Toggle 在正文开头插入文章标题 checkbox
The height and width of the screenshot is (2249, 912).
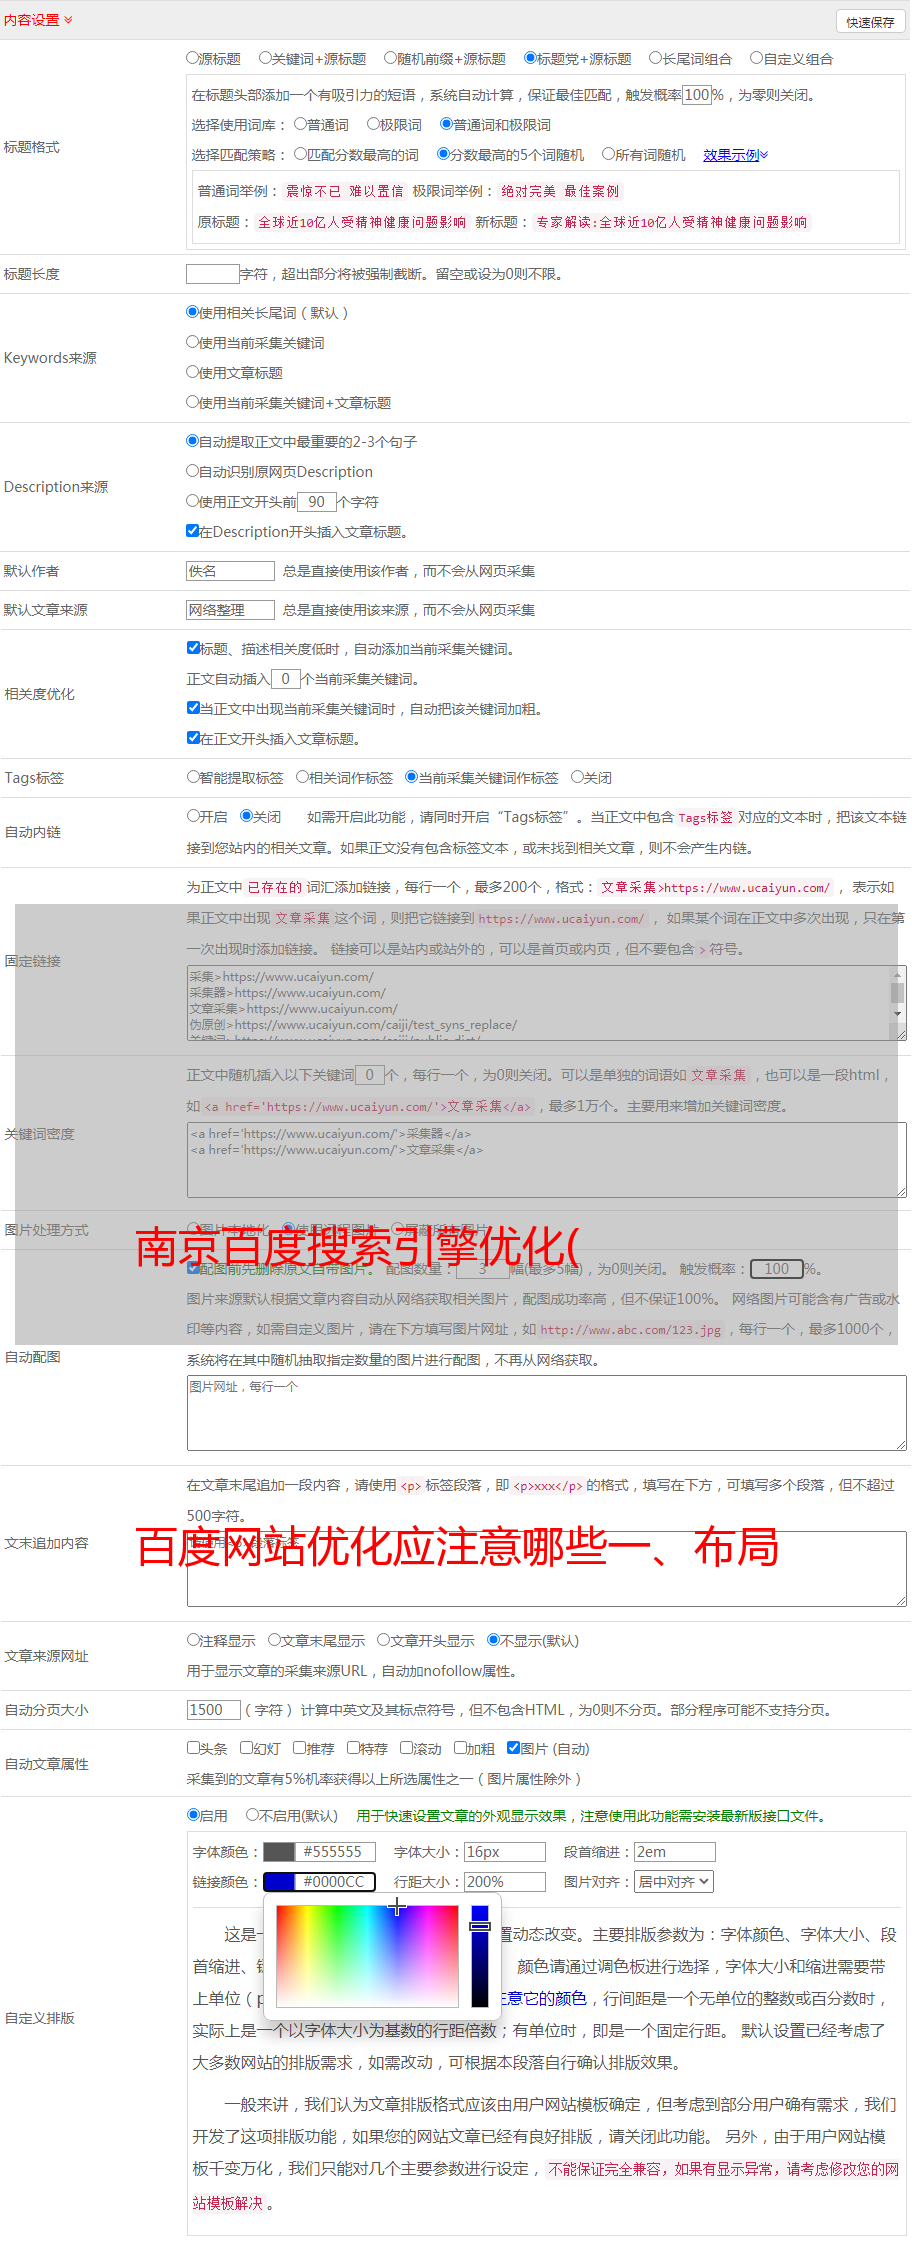193,738
